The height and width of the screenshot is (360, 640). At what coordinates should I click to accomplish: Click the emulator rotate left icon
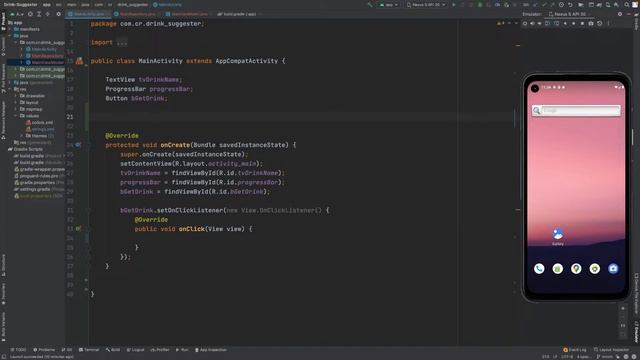pos(547,24)
